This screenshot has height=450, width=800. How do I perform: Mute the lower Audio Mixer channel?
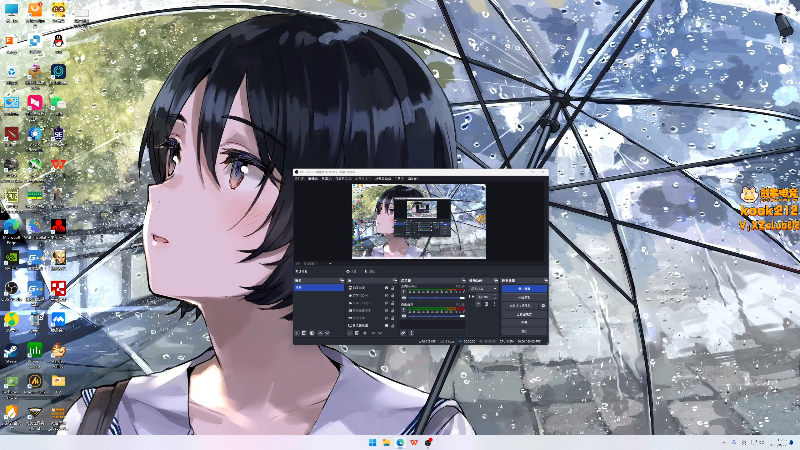tap(404, 316)
